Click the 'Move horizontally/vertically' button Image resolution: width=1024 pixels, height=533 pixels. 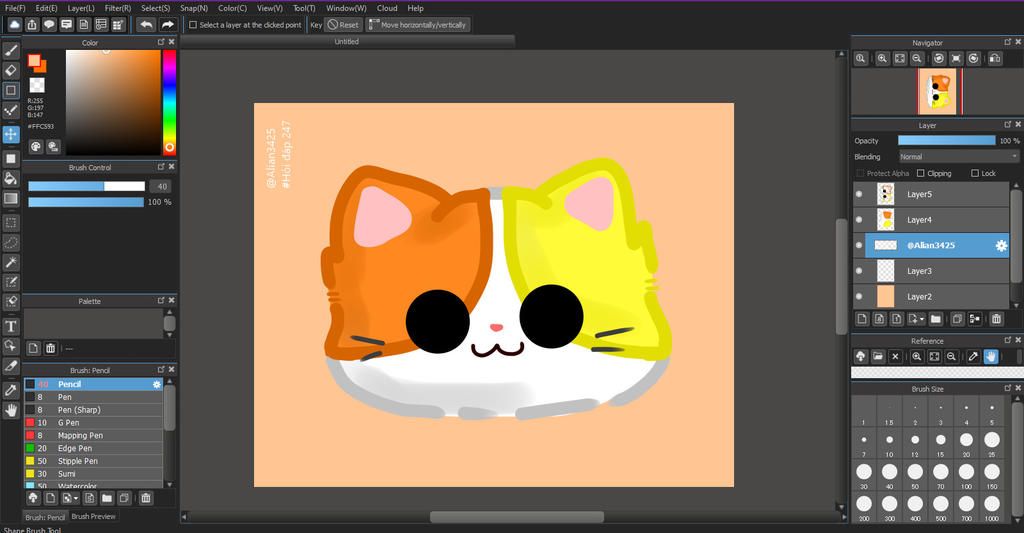click(417, 25)
